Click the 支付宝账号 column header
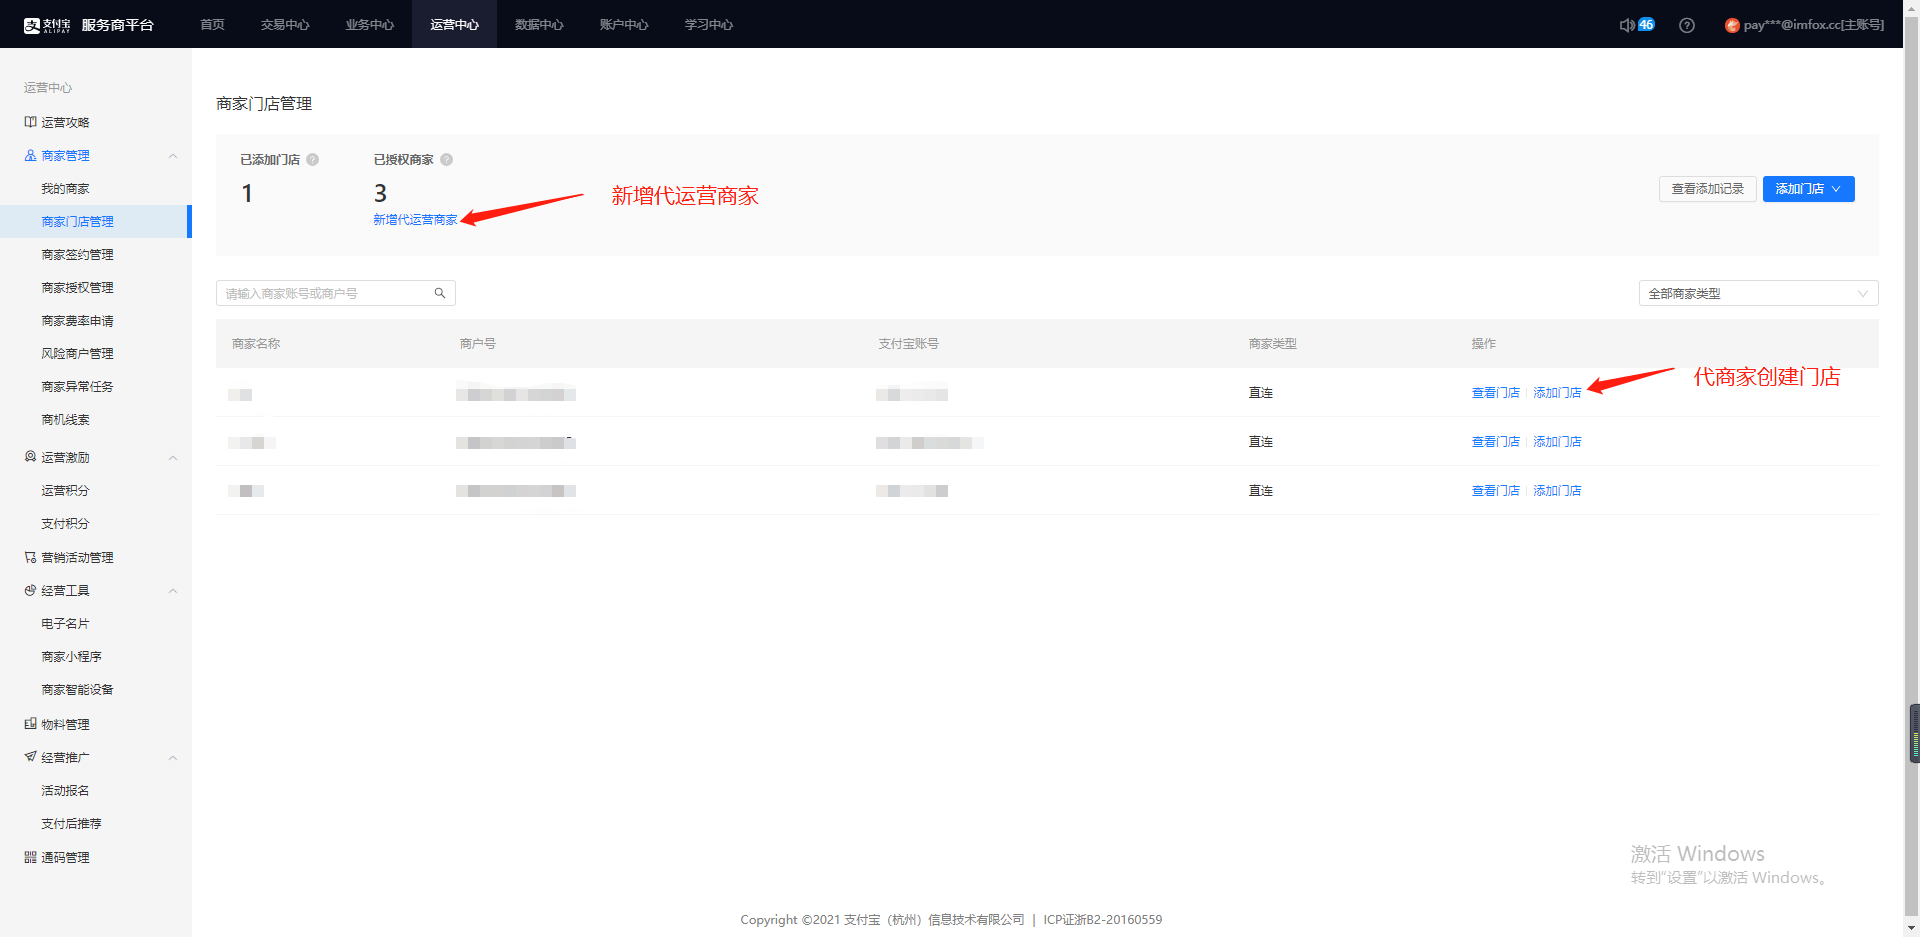The width and height of the screenshot is (1920, 937). coord(908,344)
